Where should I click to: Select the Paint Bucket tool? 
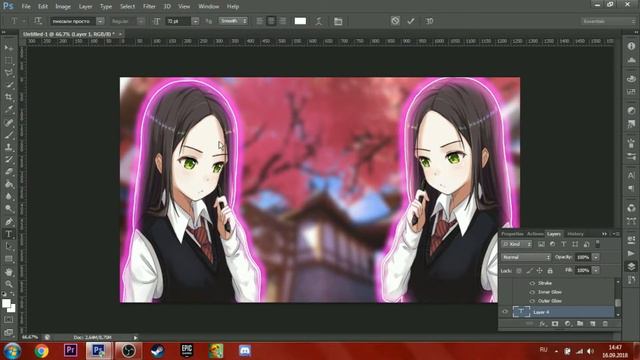click(x=9, y=184)
